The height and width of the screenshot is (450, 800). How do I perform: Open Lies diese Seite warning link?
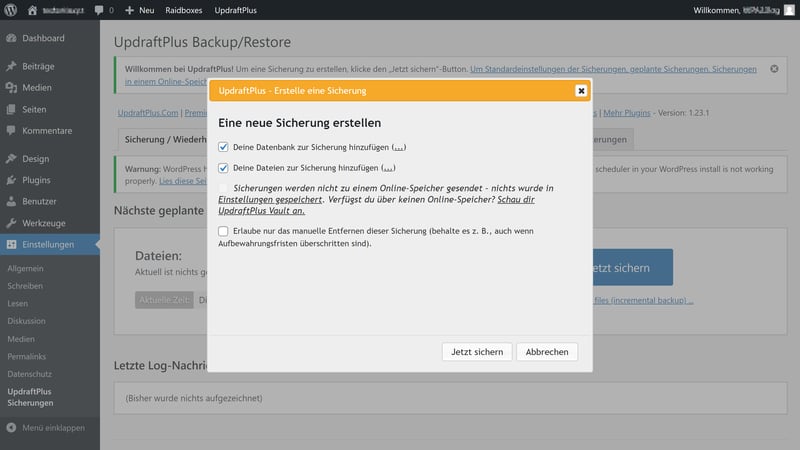183,181
